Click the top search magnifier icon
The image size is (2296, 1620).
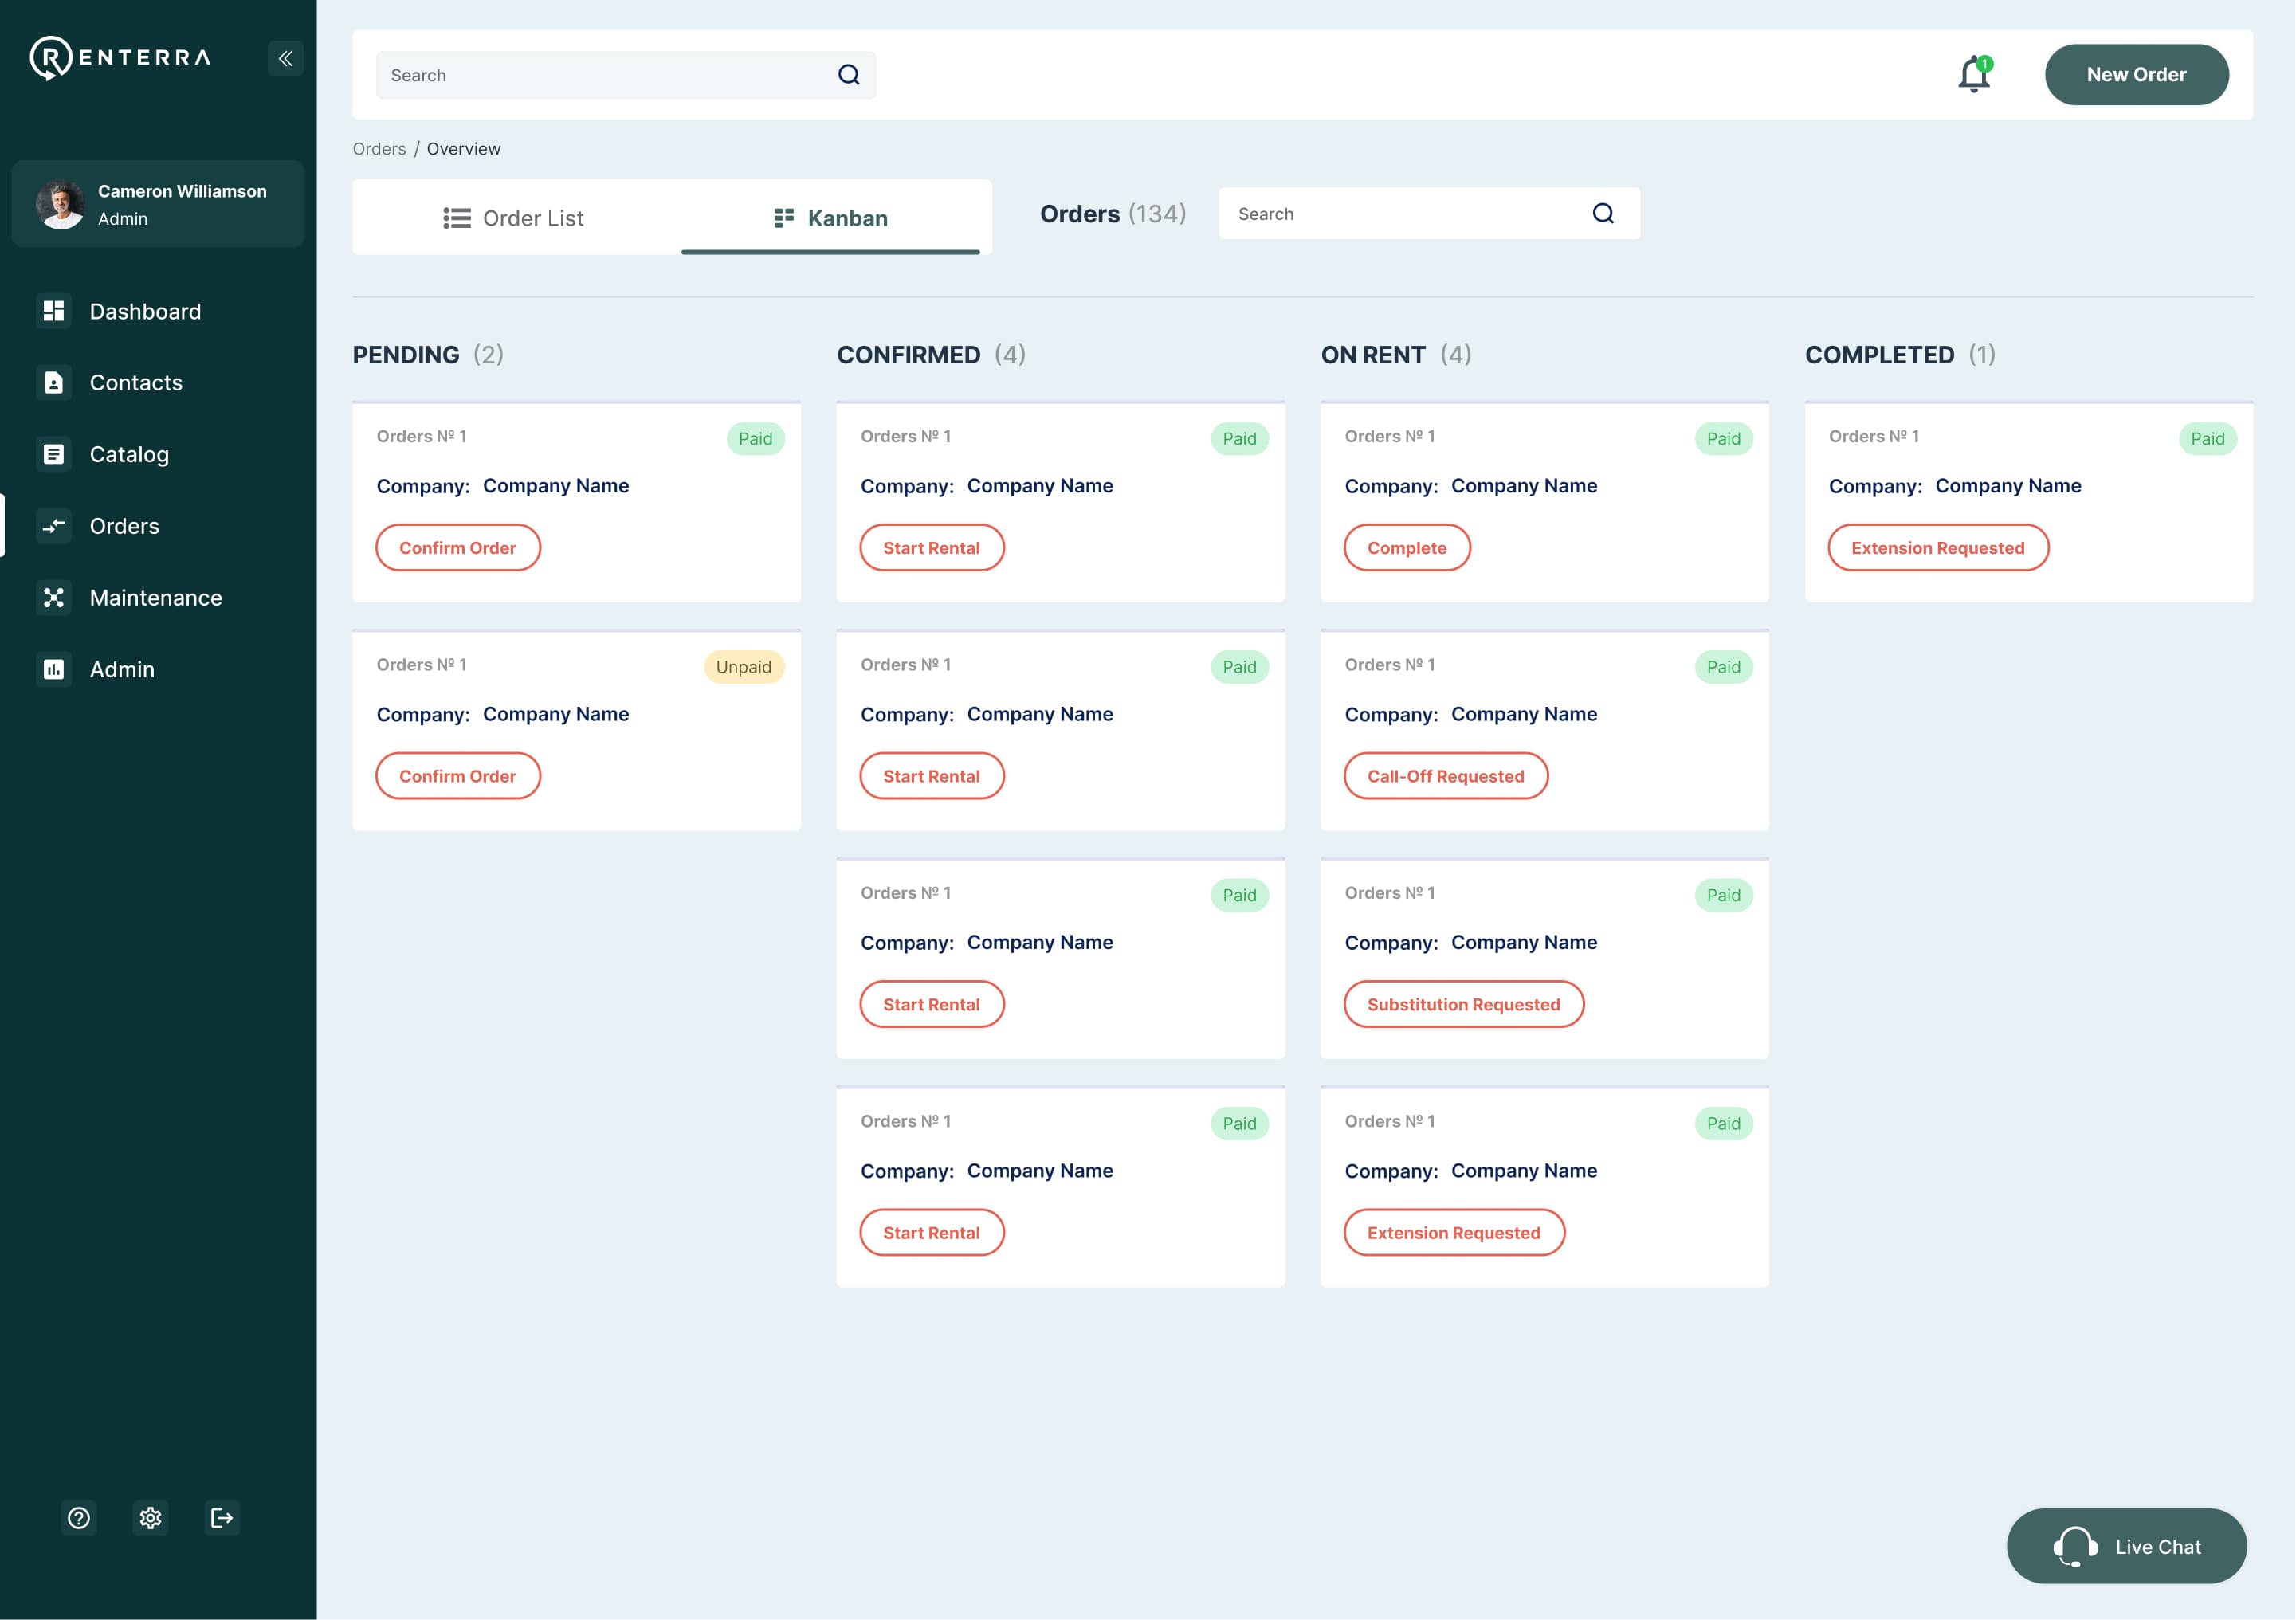(849, 75)
